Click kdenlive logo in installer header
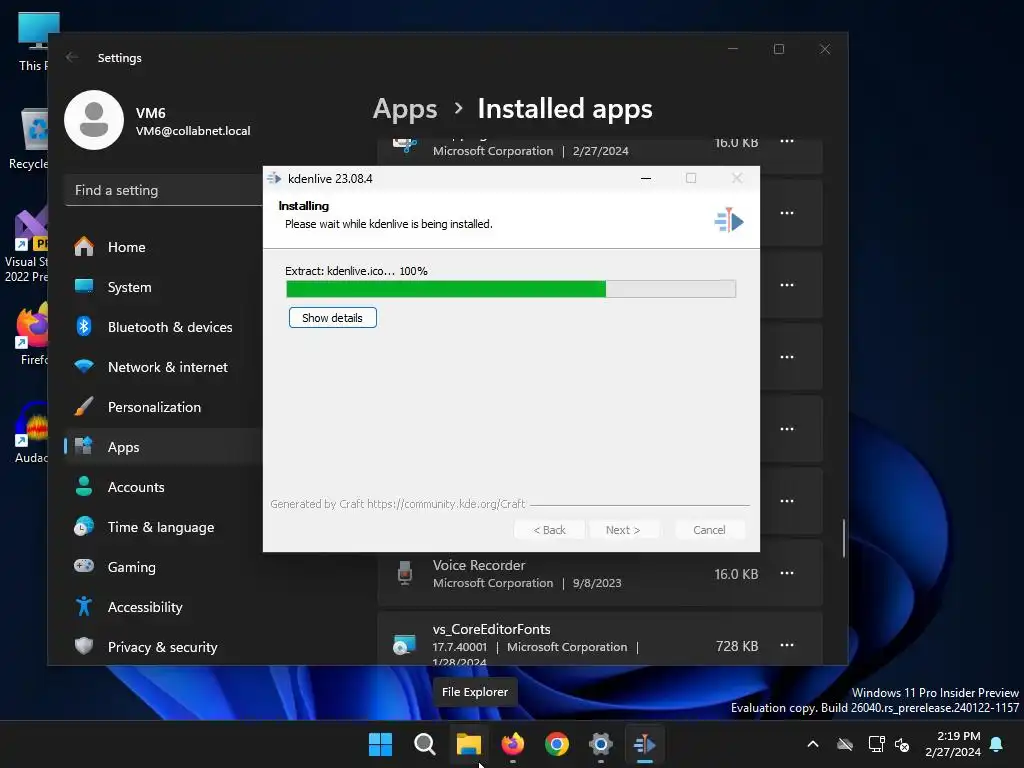The image size is (1024, 768). pos(729,221)
